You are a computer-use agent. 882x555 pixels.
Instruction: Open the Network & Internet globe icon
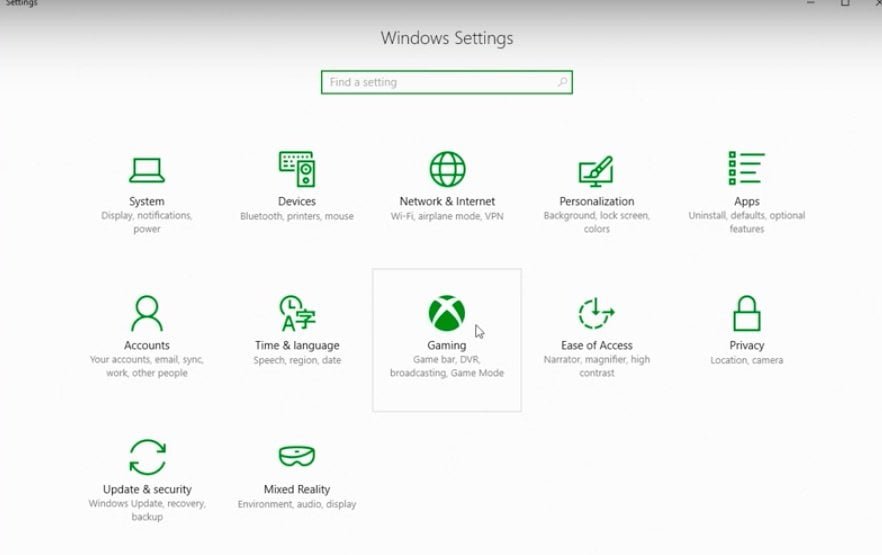447,169
